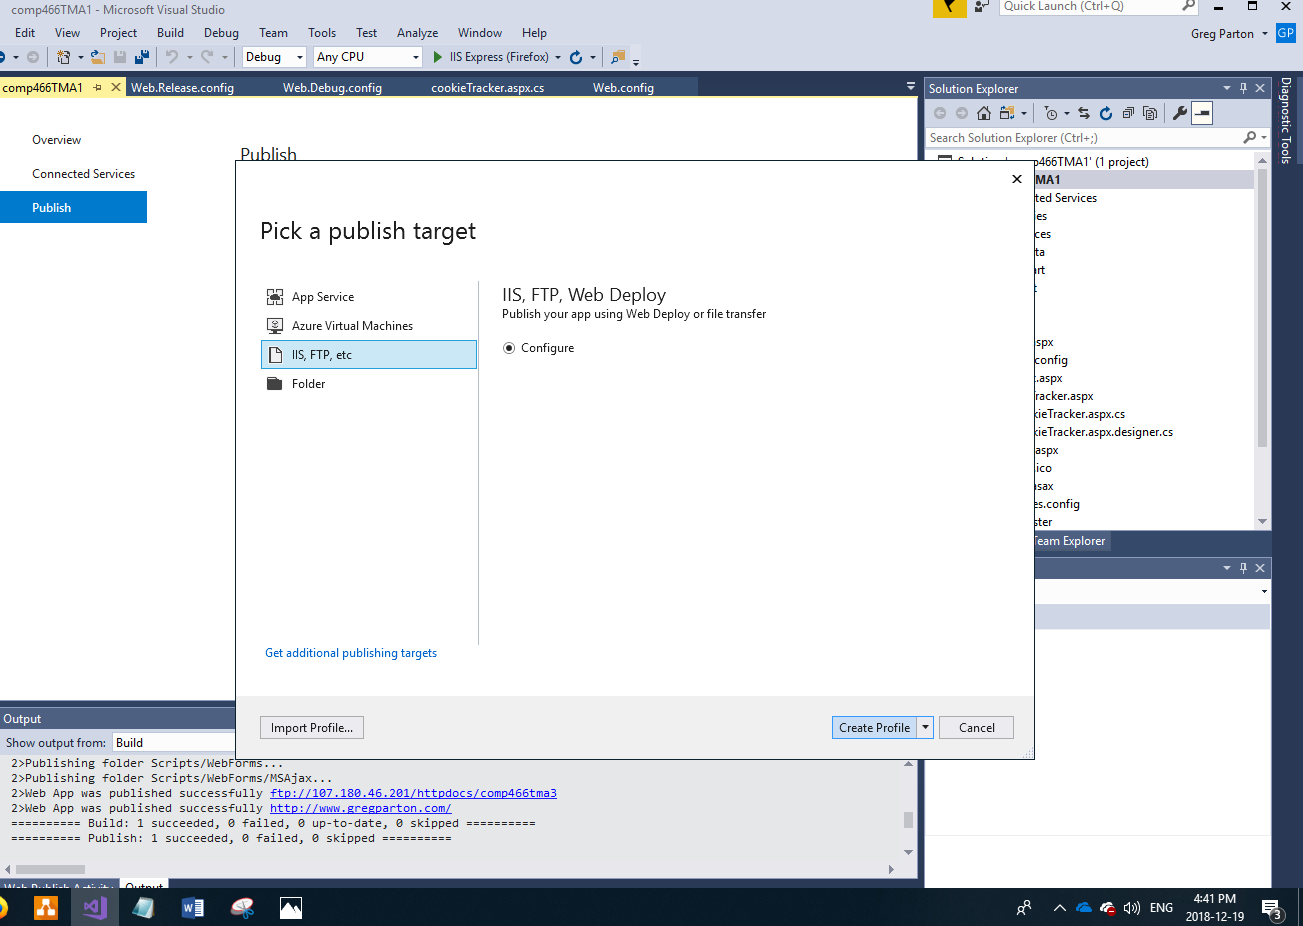
Task: Toggle the Preview Selected Items icon
Action: 1202,113
